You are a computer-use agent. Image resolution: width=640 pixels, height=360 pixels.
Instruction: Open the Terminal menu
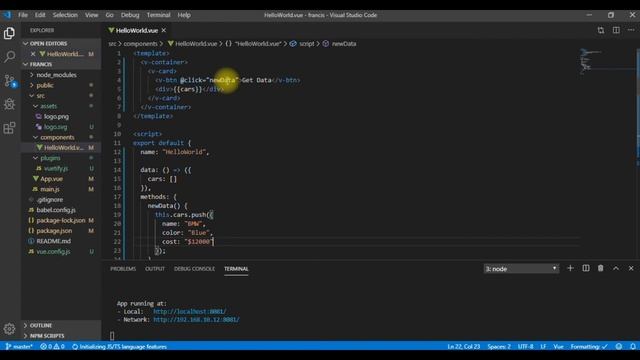pos(158,15)
